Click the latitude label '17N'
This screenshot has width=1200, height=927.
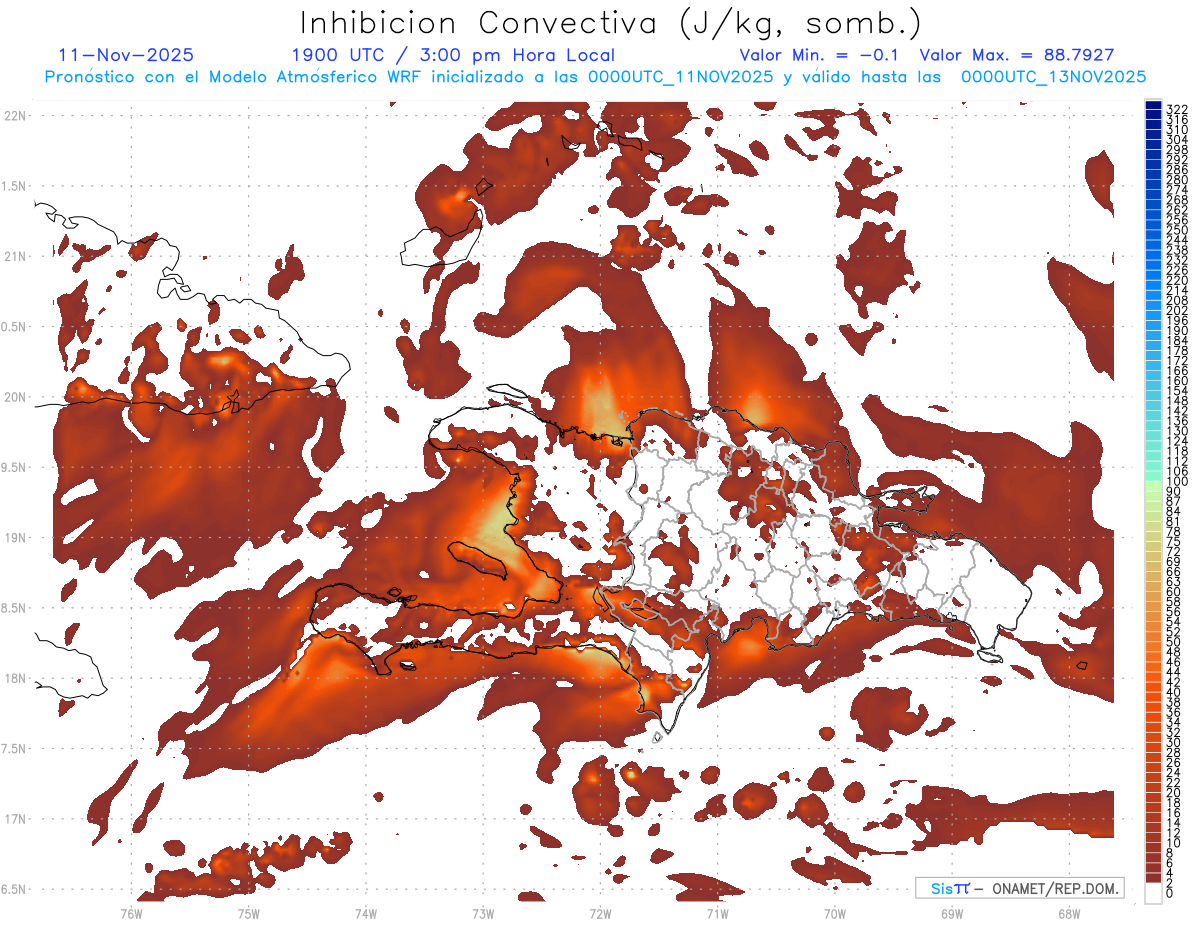15,819
